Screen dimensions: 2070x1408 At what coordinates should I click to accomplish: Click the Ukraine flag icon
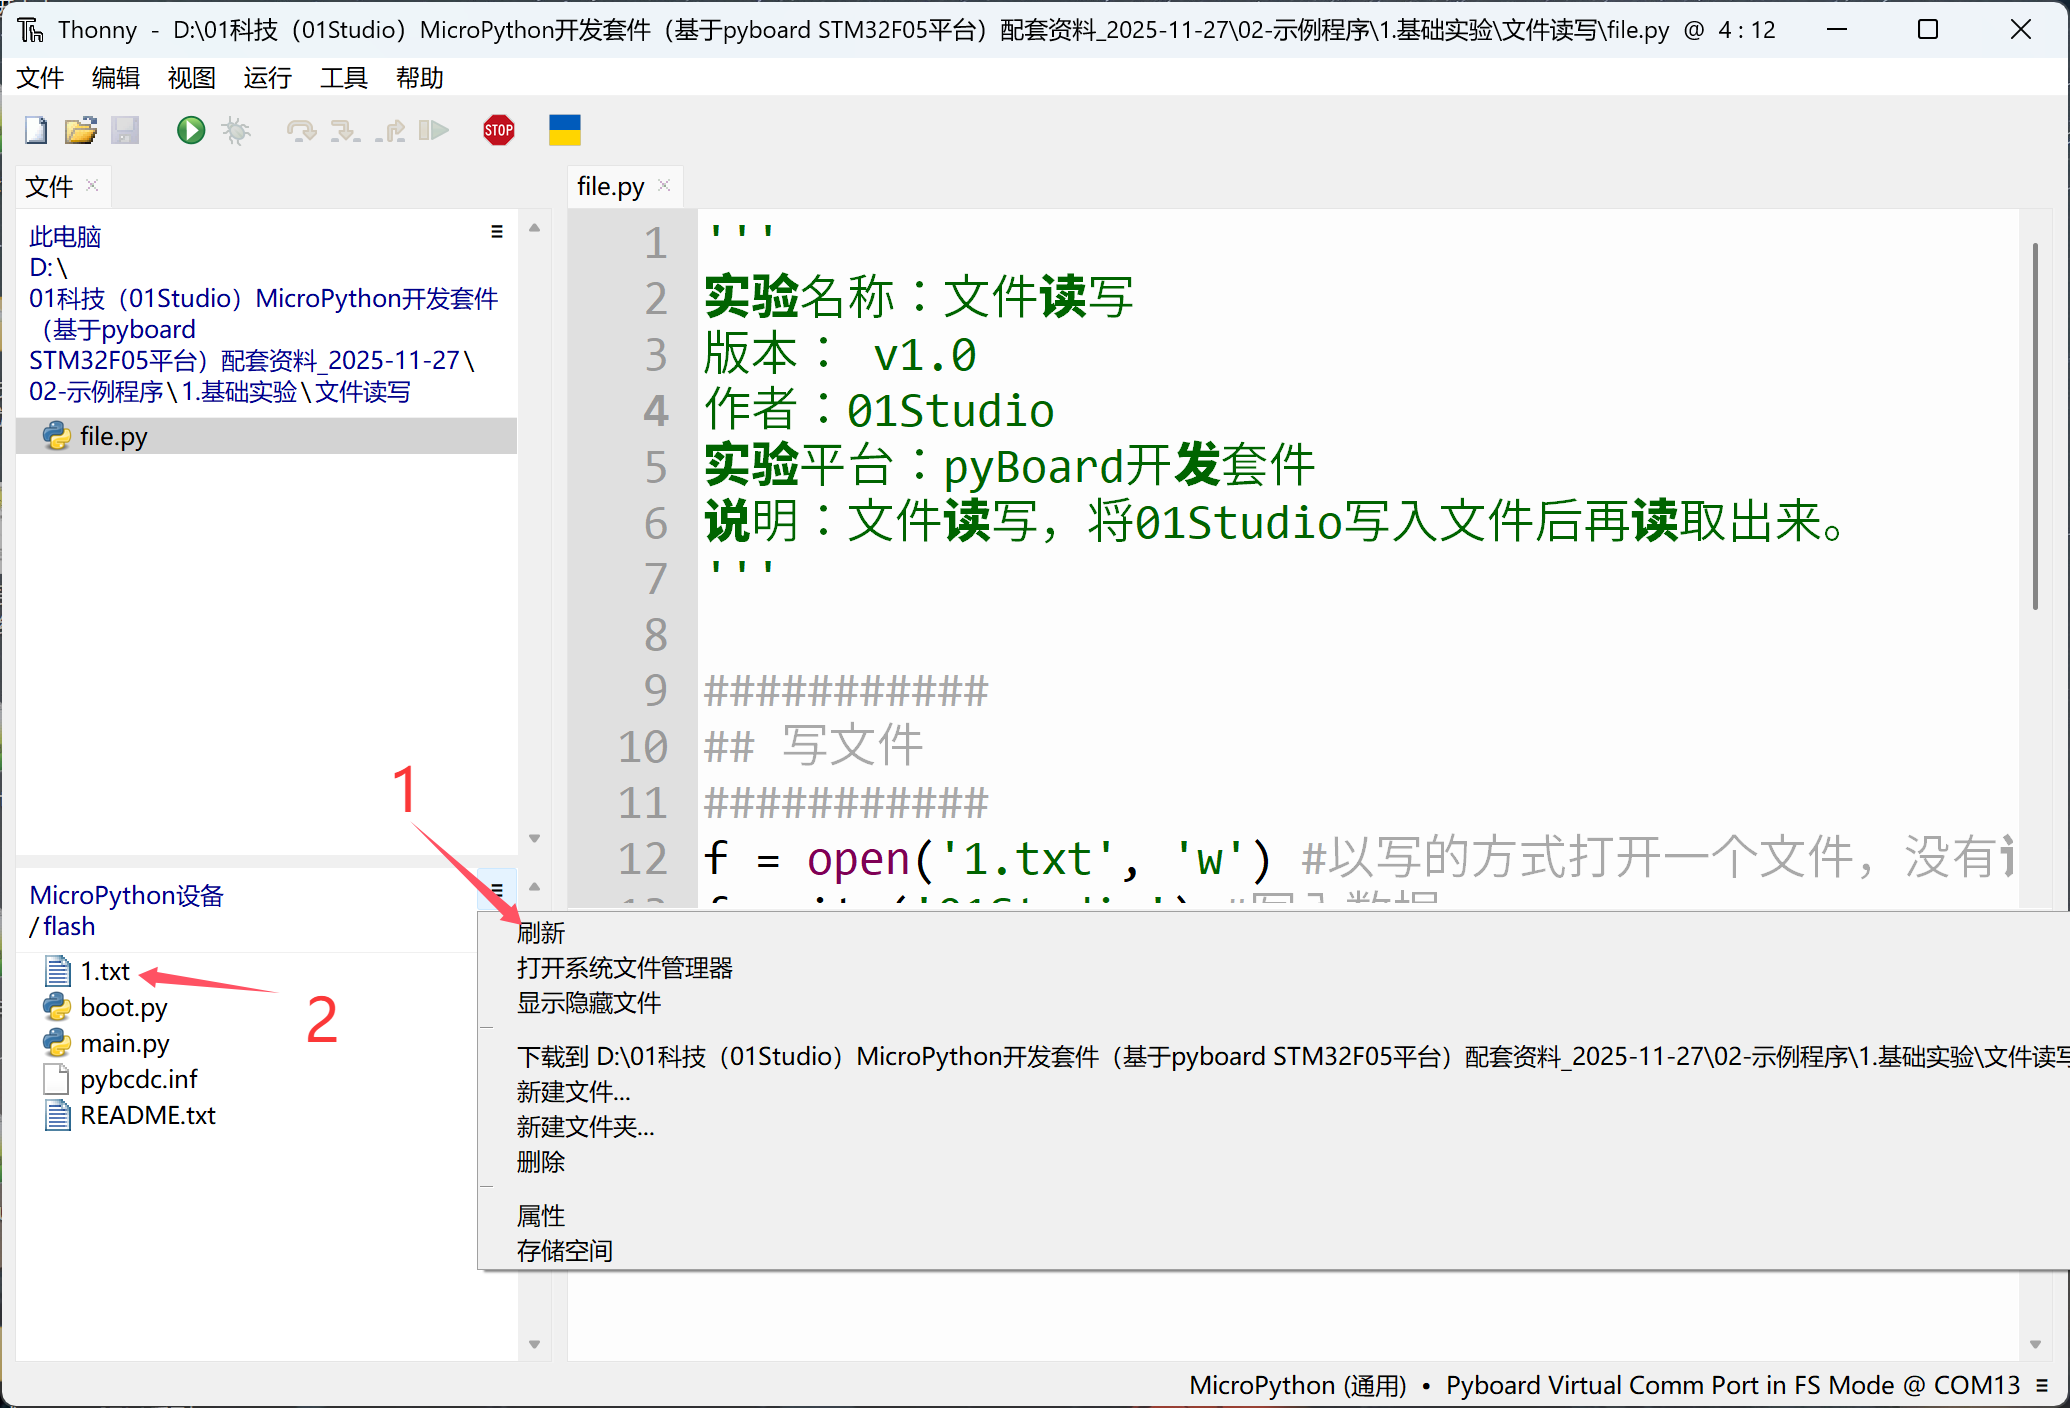[564, 130]
